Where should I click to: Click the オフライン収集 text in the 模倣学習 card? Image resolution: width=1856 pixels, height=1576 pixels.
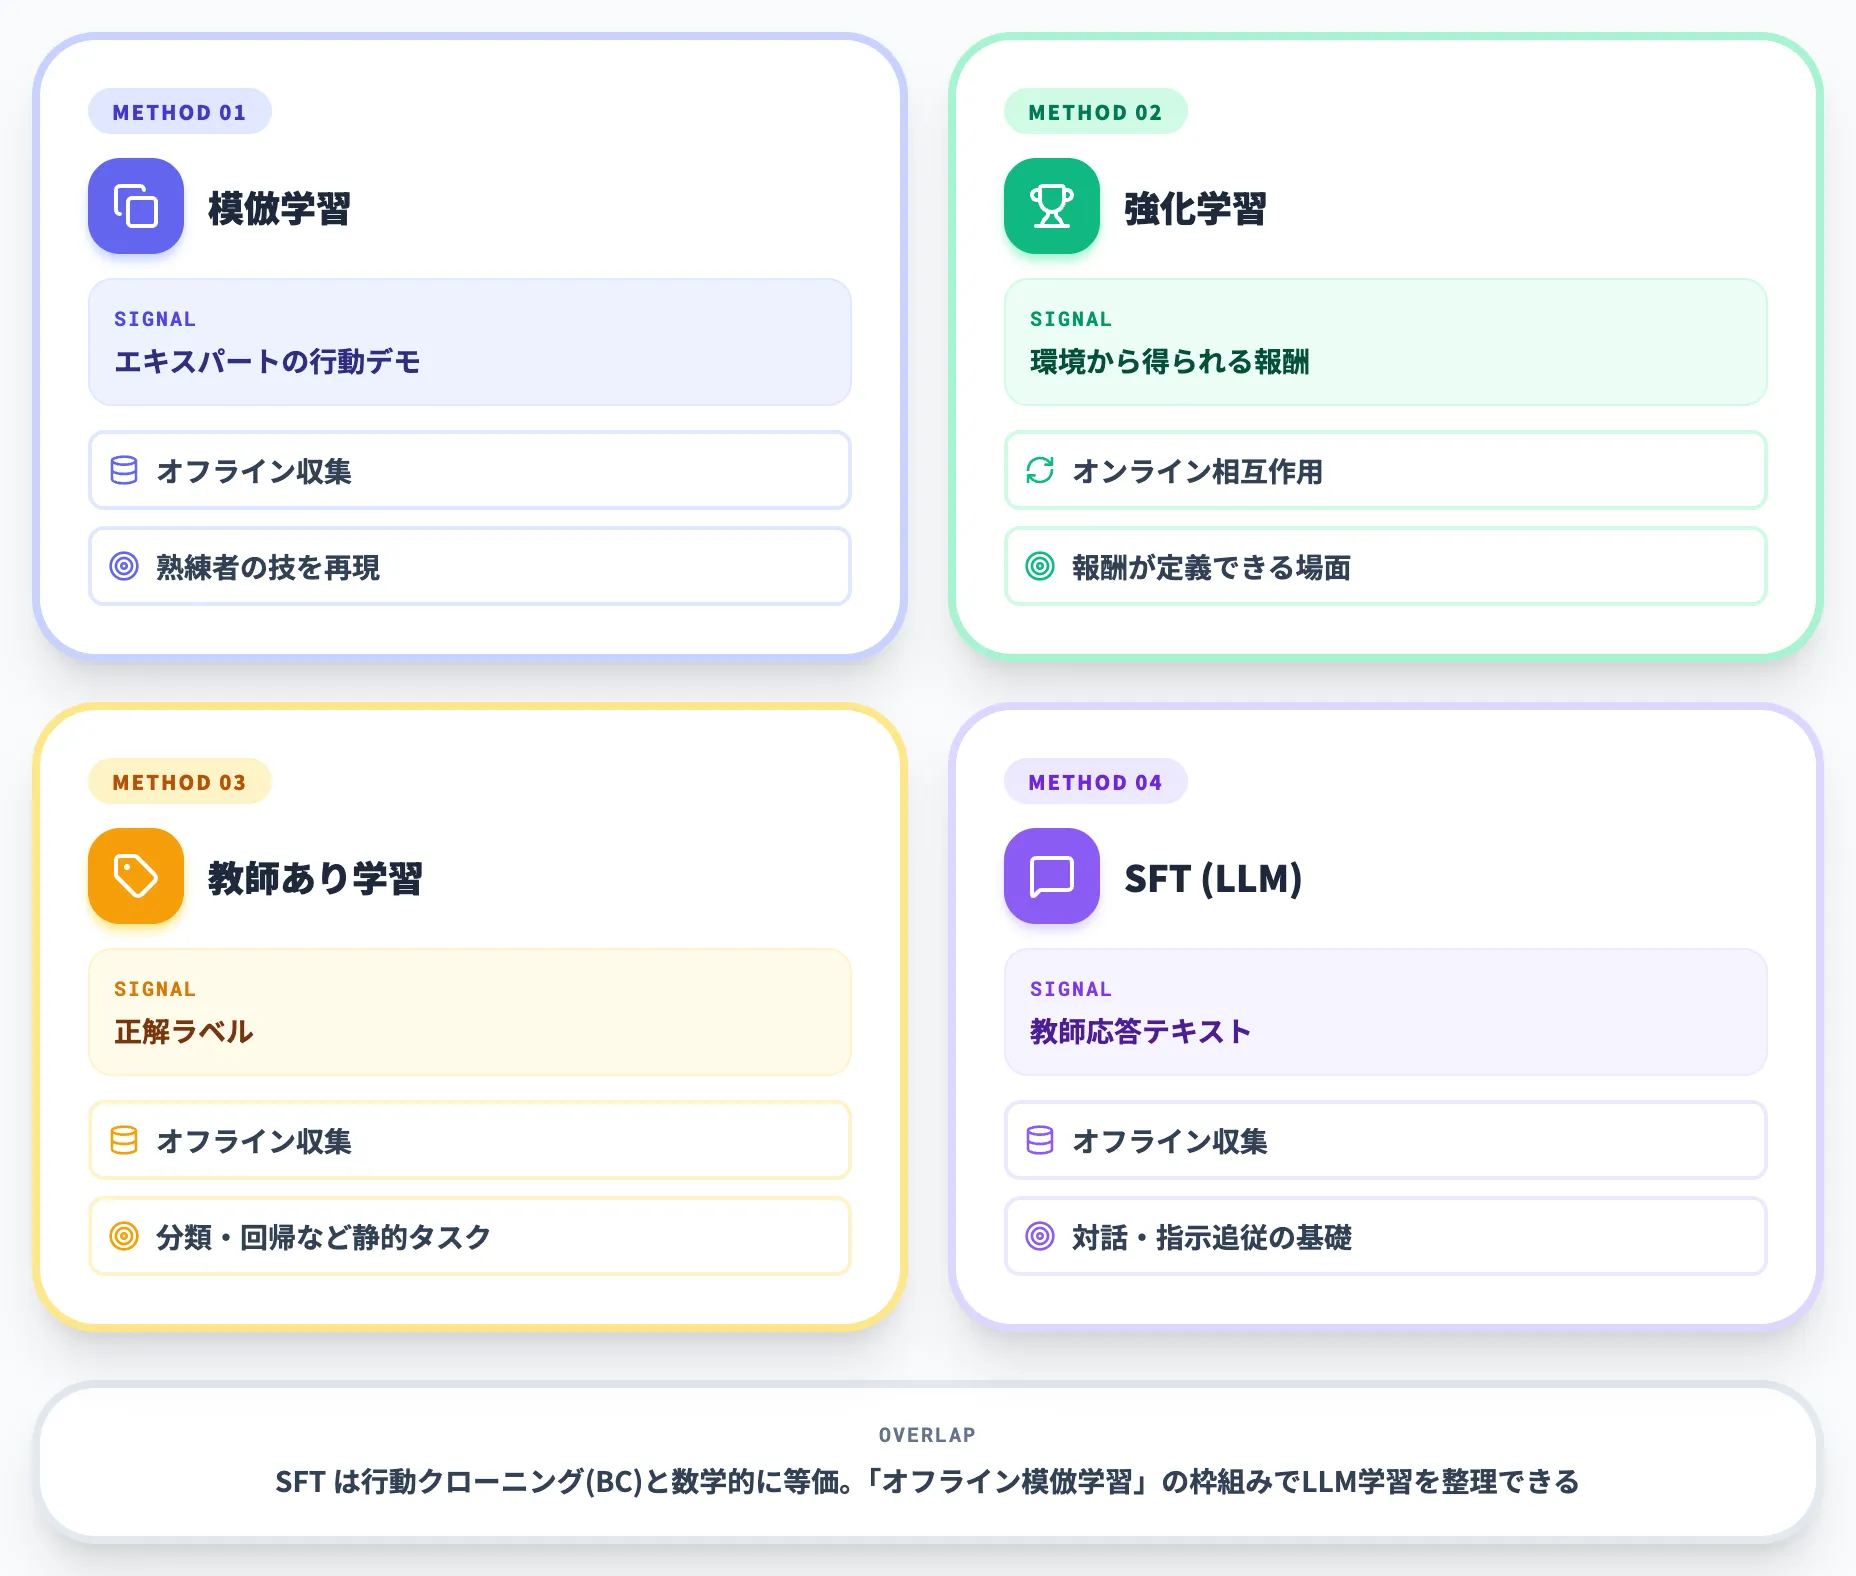pyautogui.click(x=254, y=471)
